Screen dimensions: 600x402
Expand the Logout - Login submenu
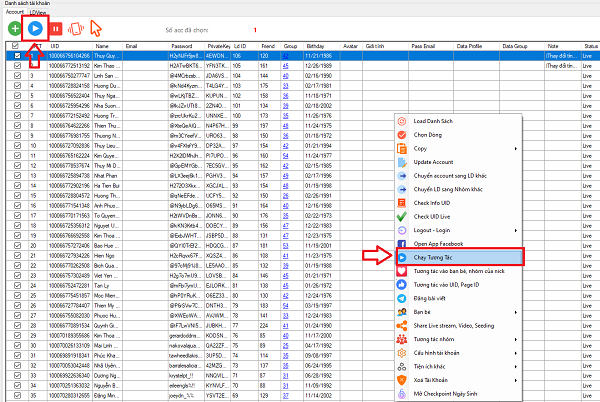[x=516, y=230]
